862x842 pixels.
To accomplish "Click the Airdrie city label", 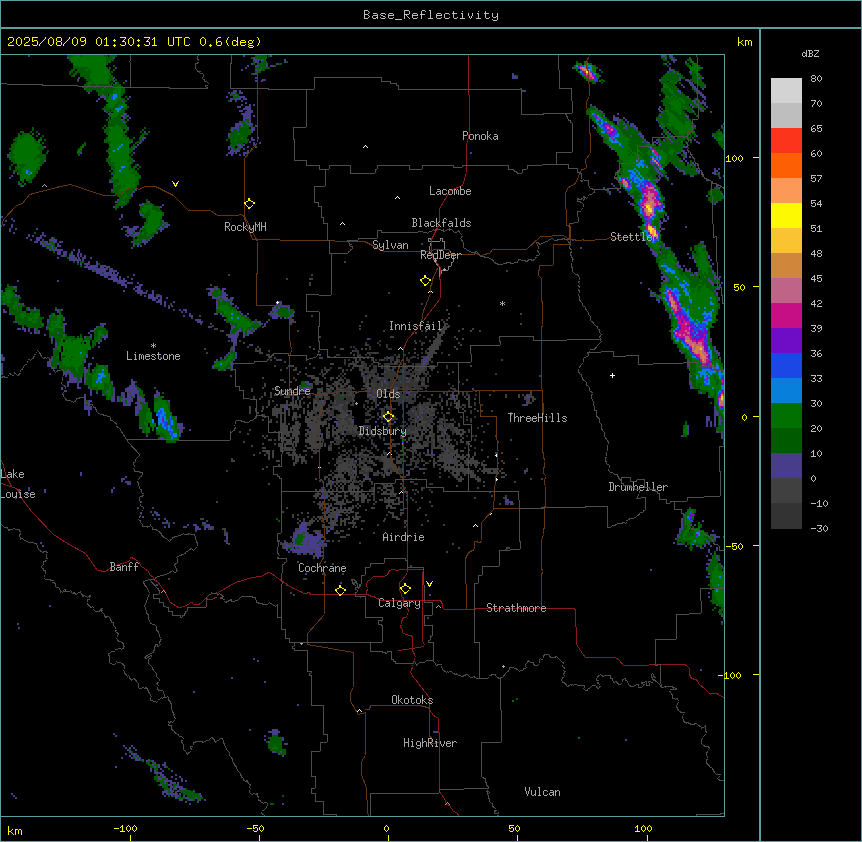I will (x=403, y=538).
